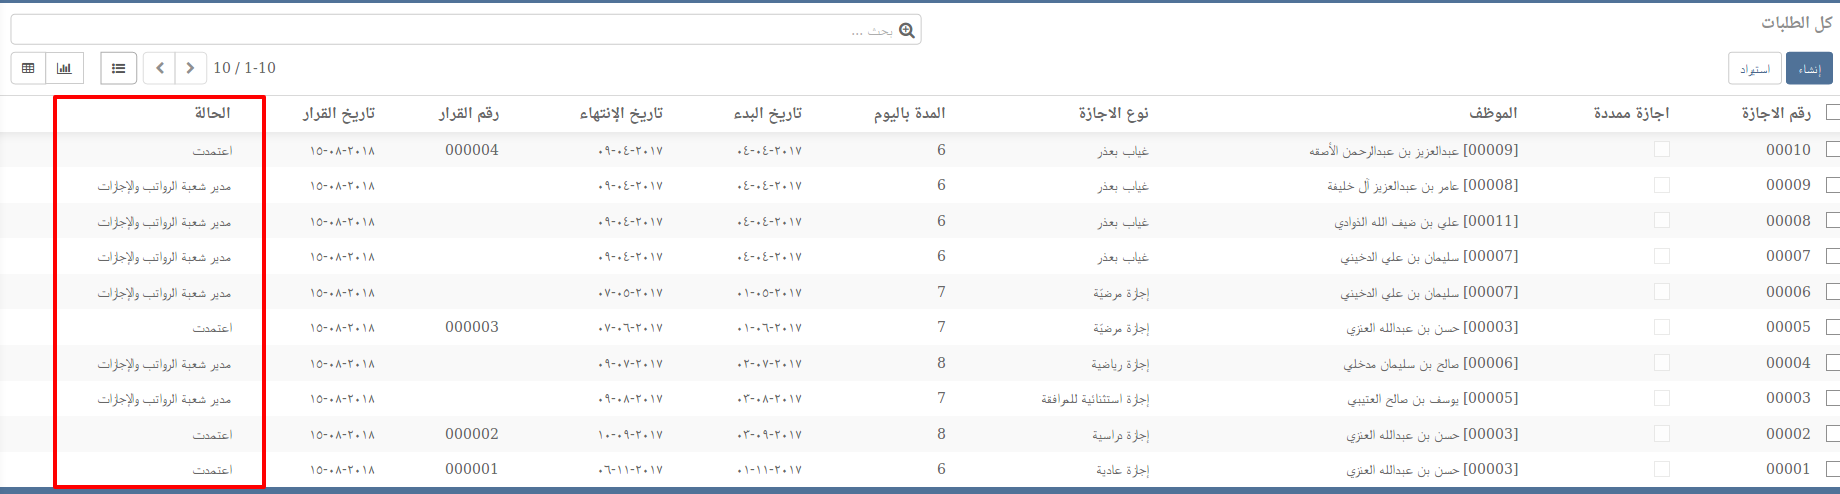Viewport: 1840px width, 494px height.
Task: Sort by the نوع الاجازة column header
Action: tap(1113, 113)
